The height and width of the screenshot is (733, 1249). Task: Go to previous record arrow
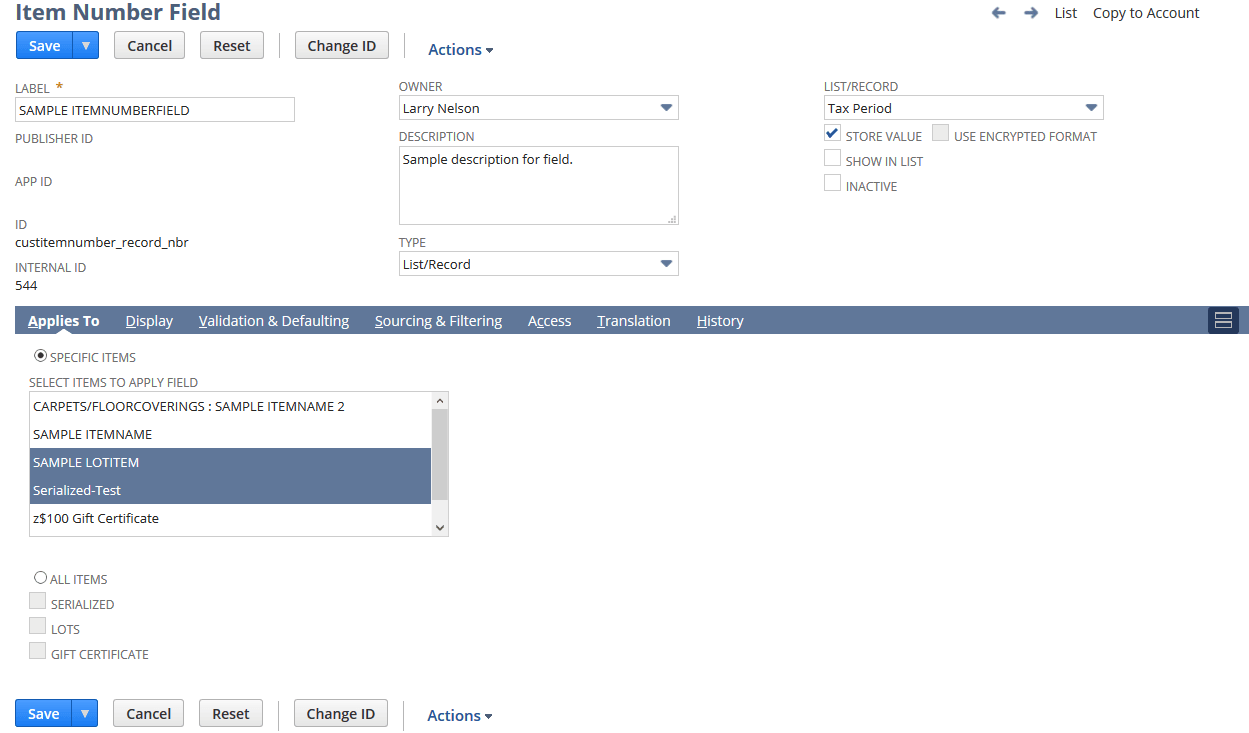(x=998, y=13)
